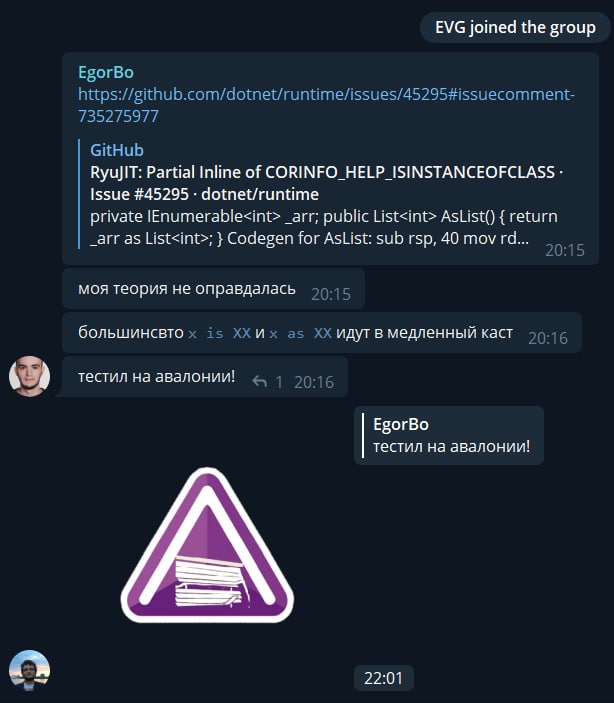
Task: Click the 20:15 timestamp on link message
Action: tap(565, 250)
